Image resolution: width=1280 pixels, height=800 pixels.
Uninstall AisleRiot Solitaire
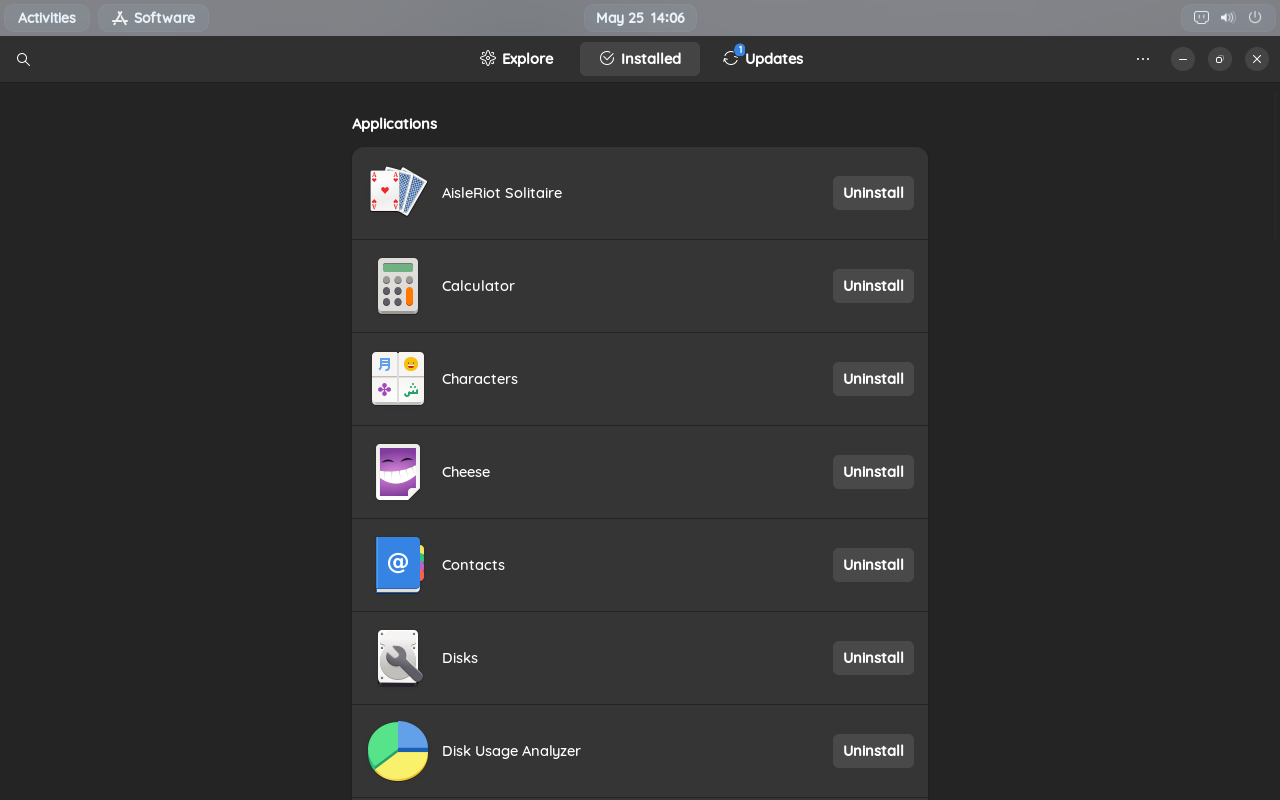(873, 193)
